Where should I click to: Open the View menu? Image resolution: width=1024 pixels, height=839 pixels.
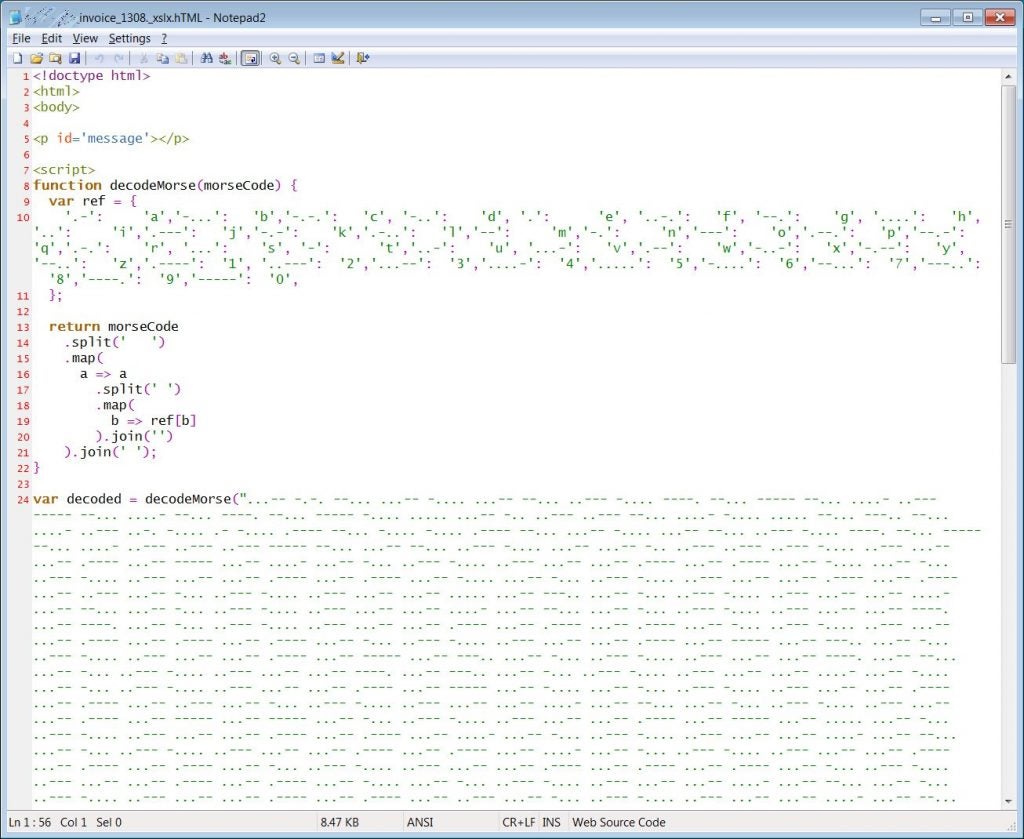pos(85,38)
